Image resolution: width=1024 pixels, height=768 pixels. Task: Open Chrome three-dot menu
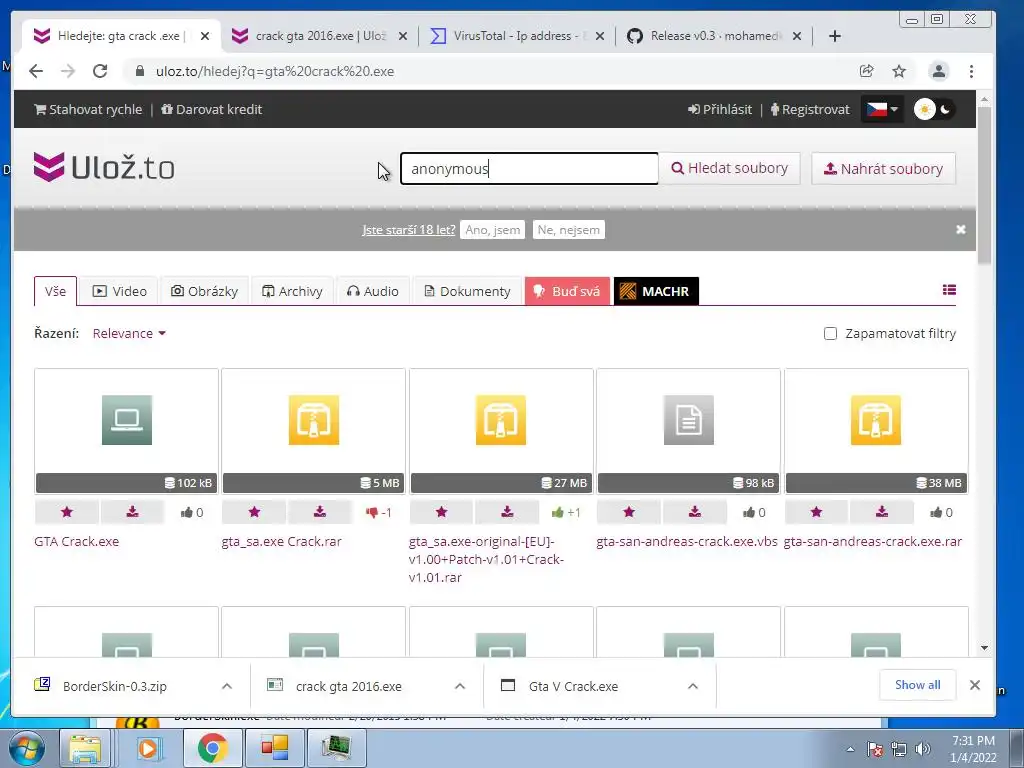[971, 71]
